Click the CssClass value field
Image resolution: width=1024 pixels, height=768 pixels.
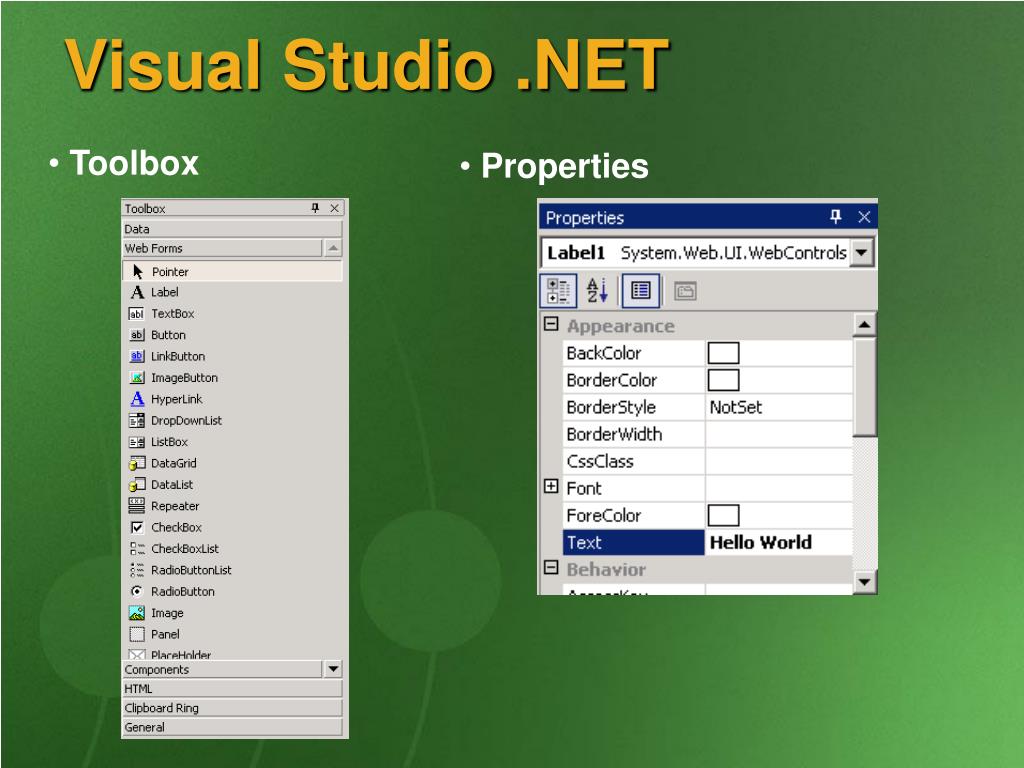pos(779,461)
